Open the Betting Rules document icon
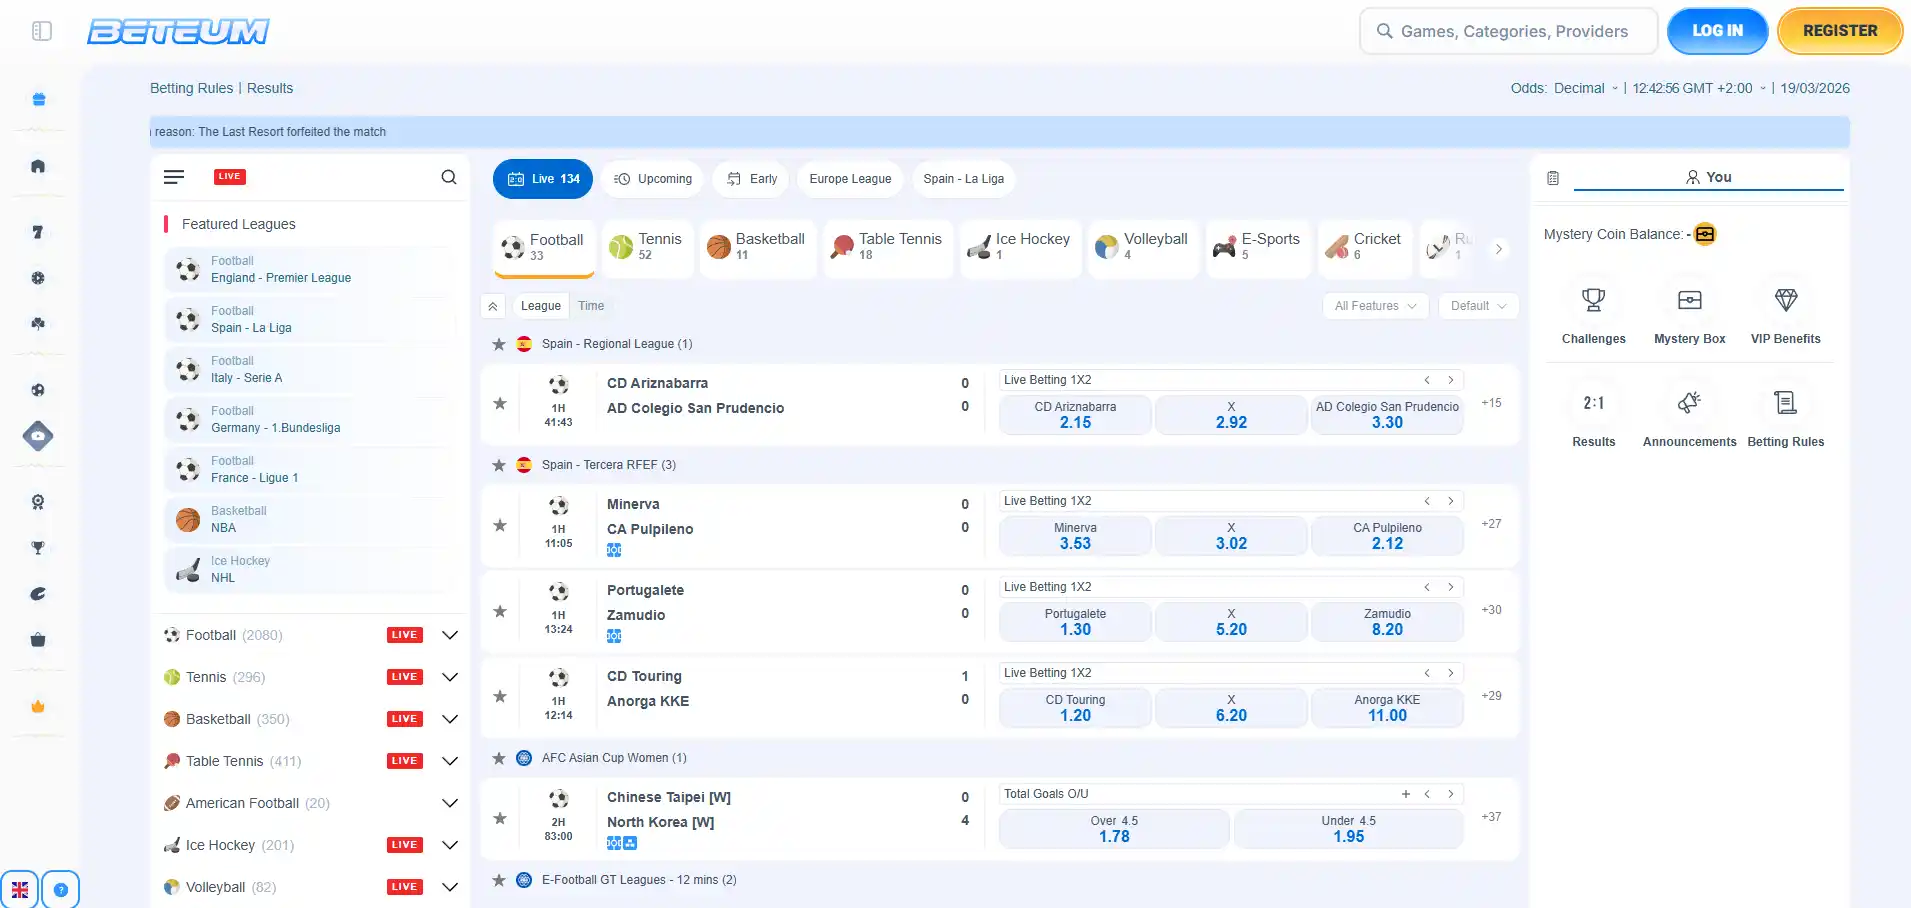 click(x=1786, y=403)
